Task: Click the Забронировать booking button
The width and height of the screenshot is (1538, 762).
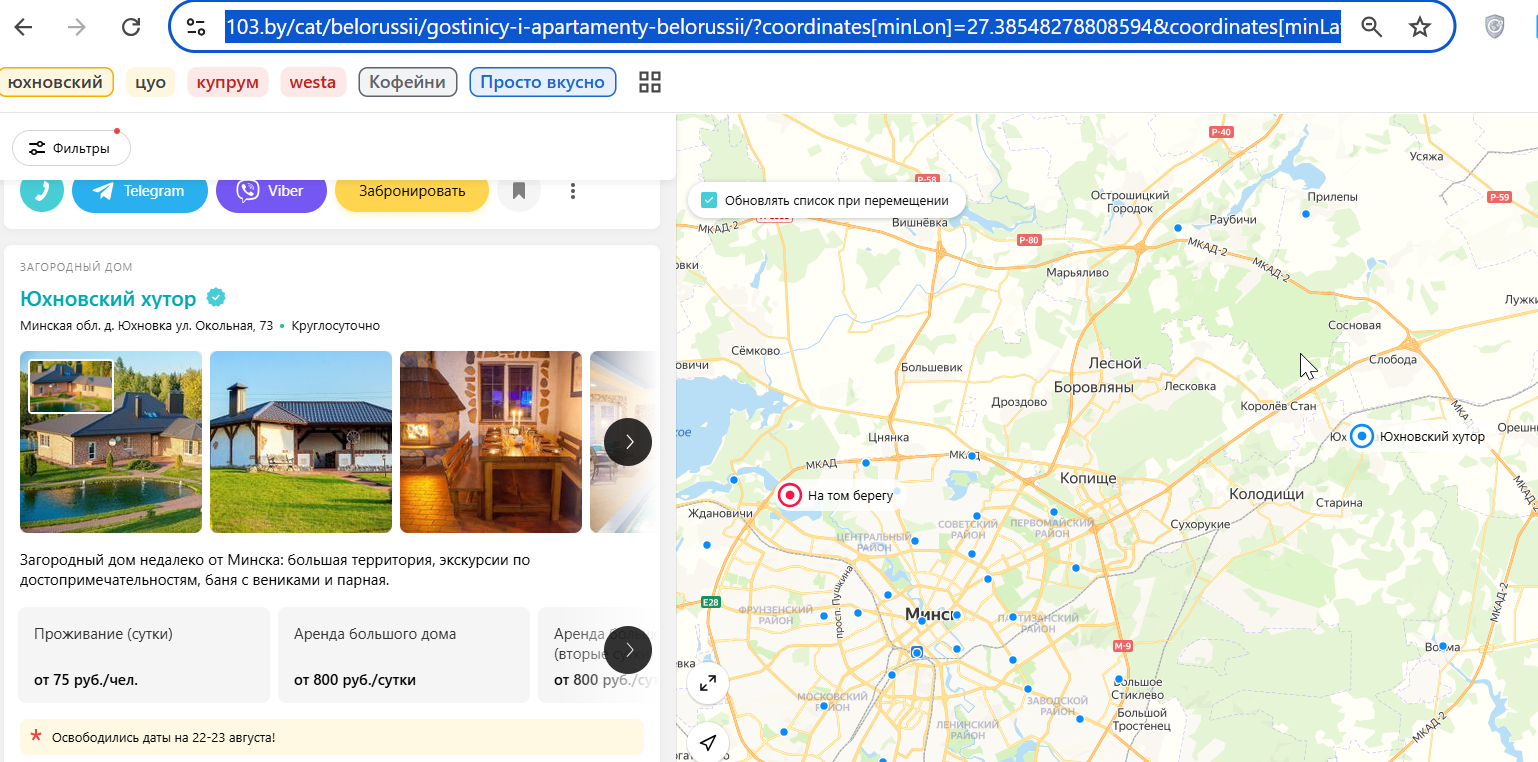Action: coord(412,191)
